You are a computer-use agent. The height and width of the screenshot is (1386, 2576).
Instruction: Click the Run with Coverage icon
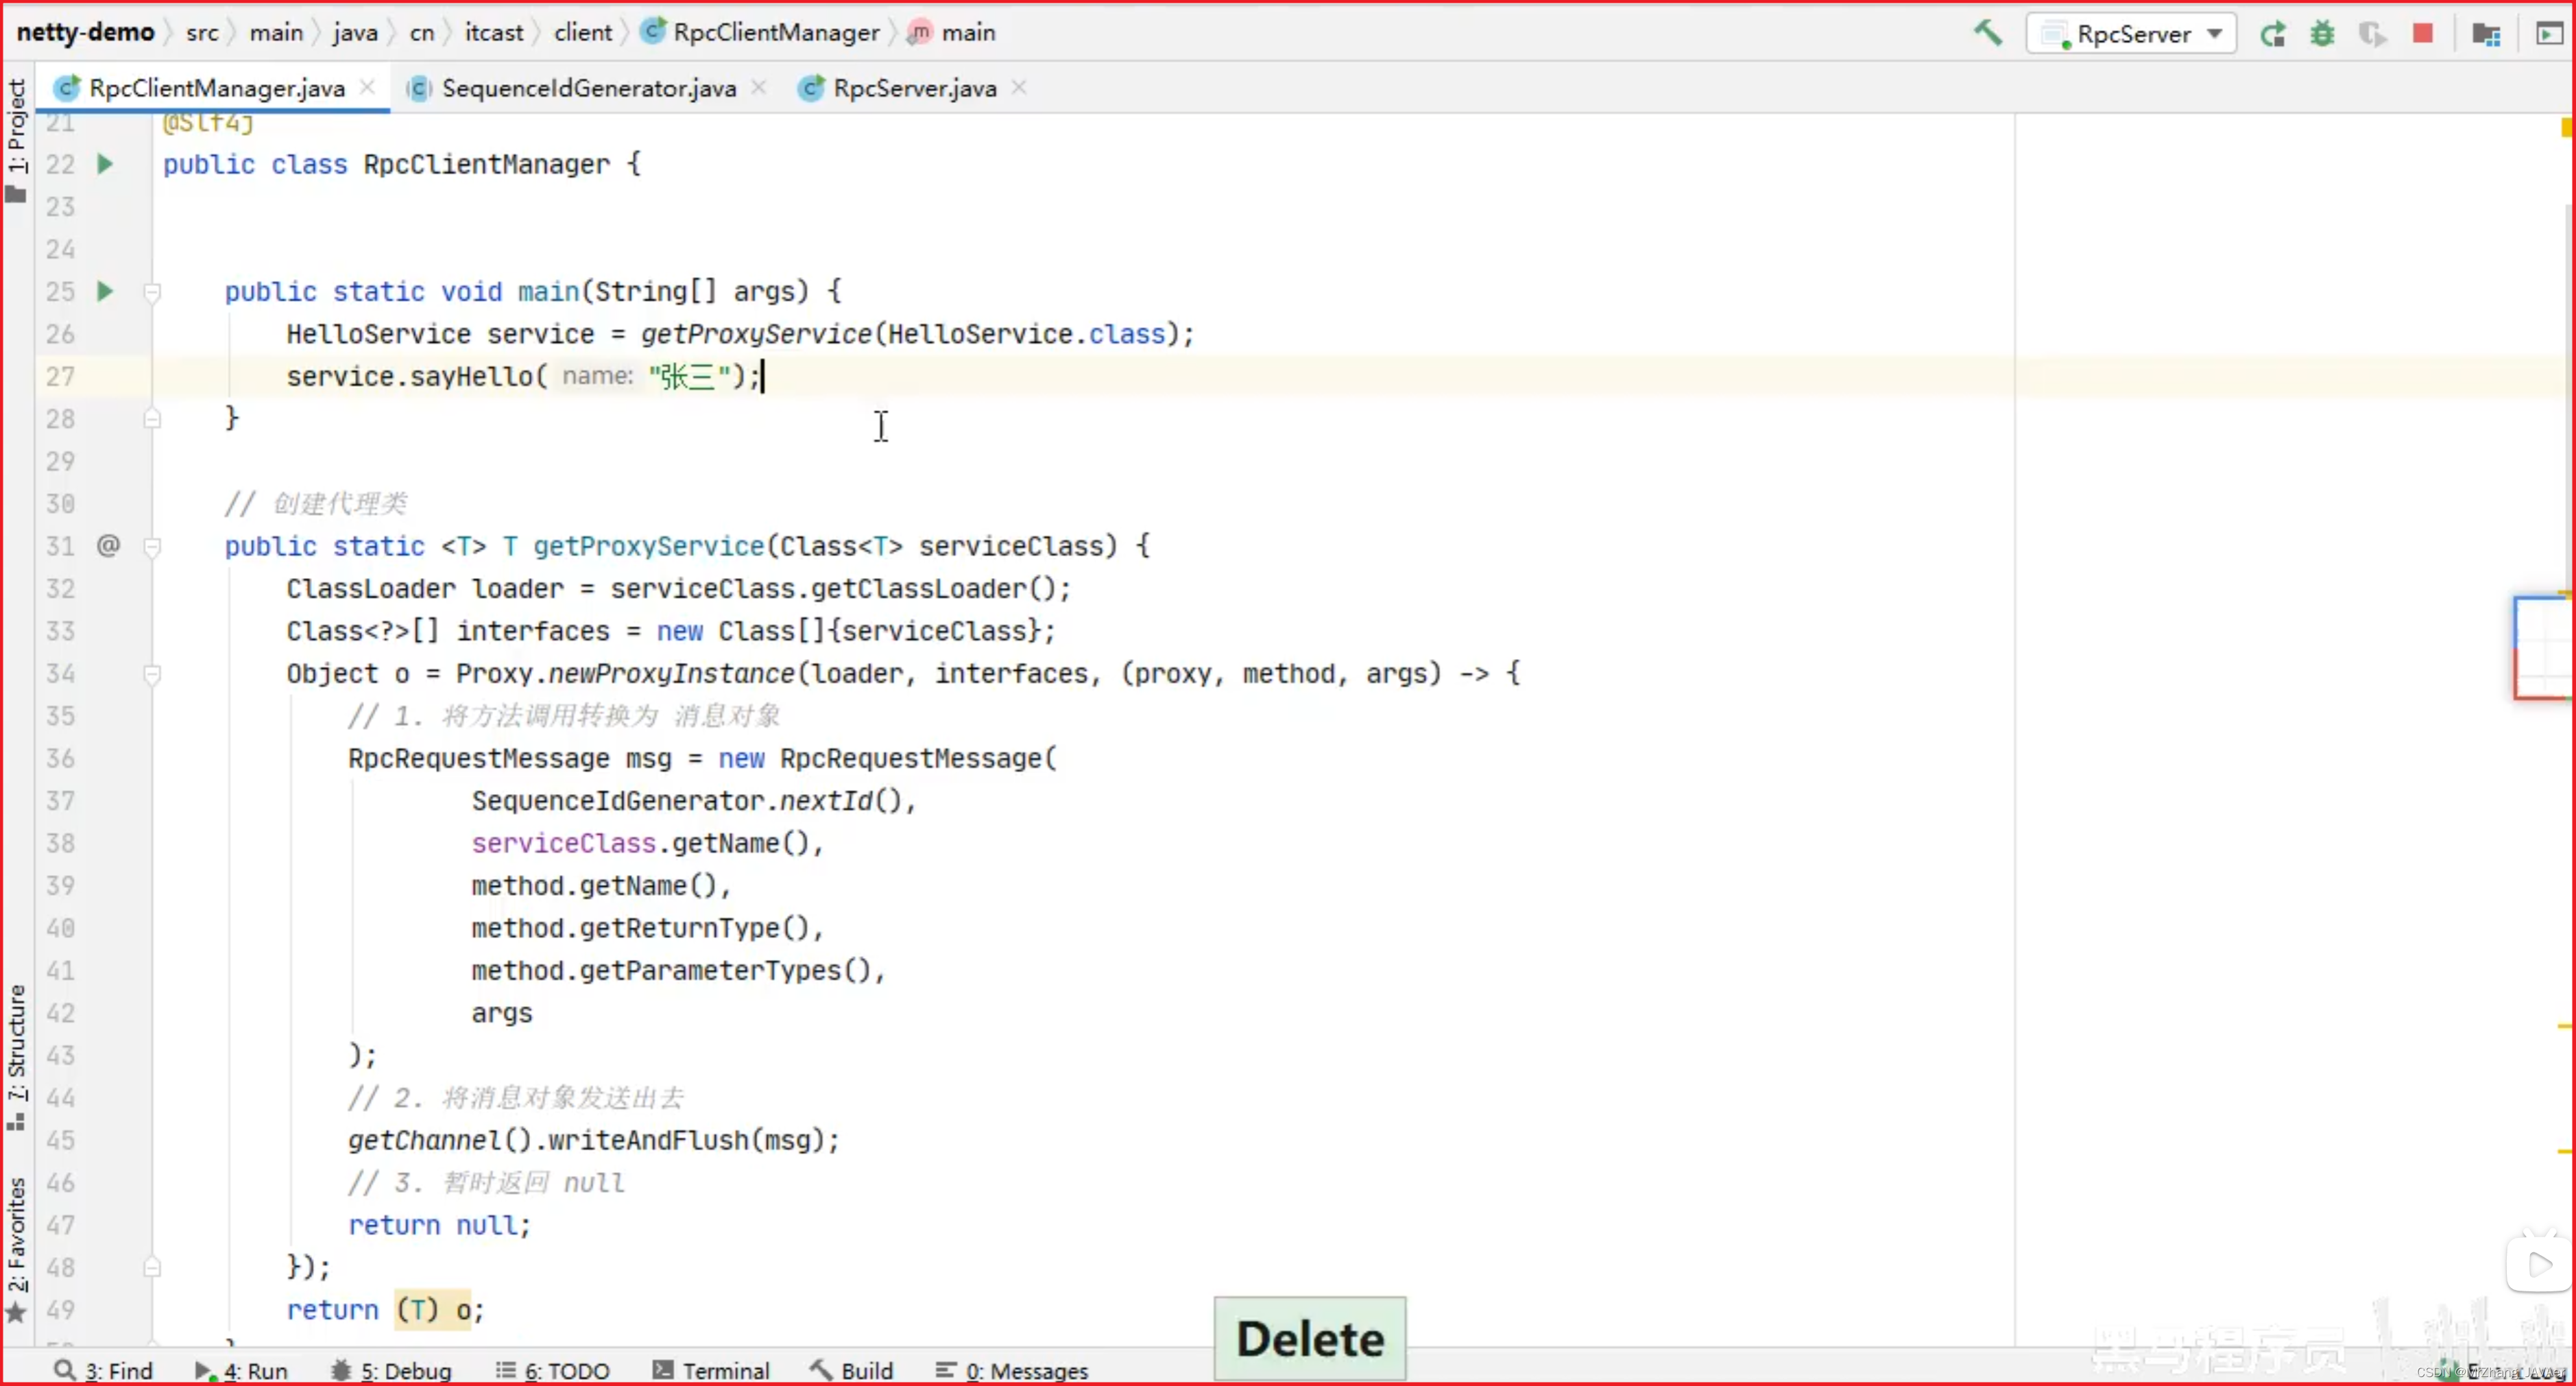[2372, 34]
